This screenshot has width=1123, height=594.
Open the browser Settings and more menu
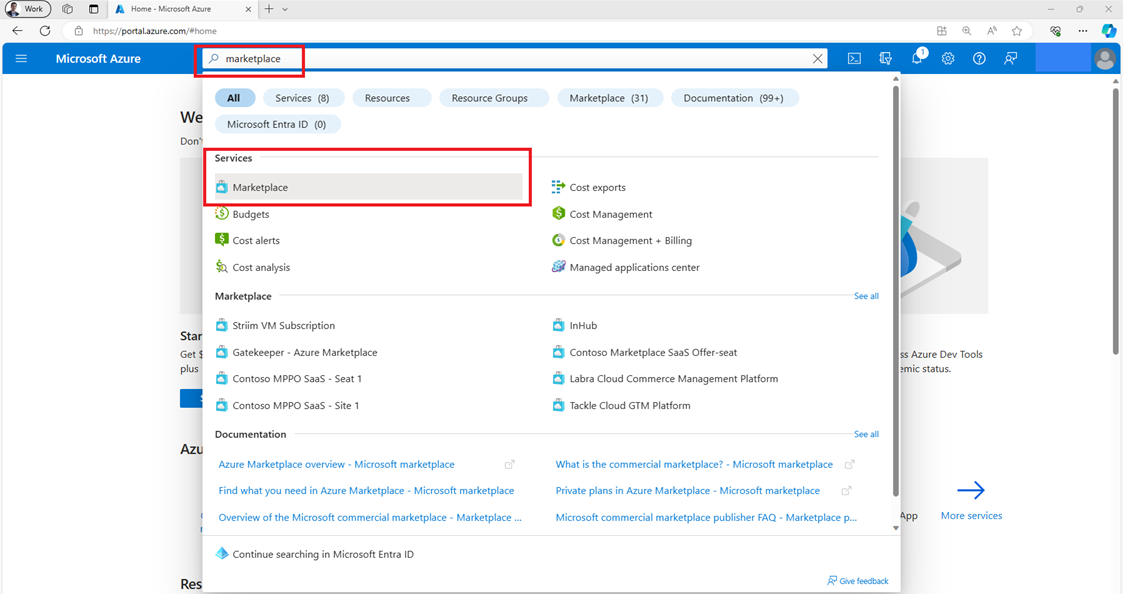[1082, 31]
